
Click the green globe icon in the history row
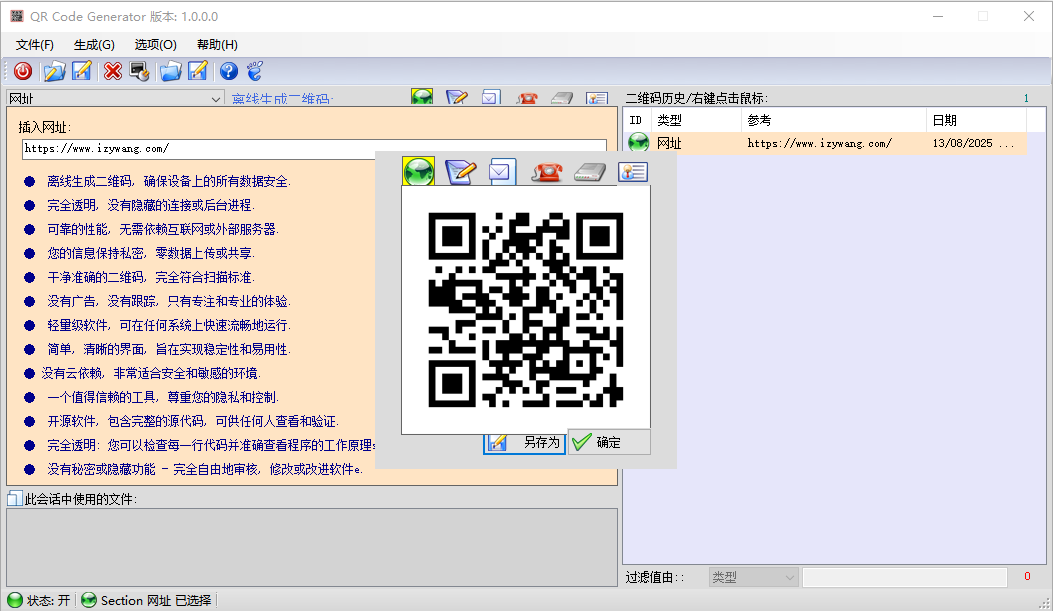tap(639, 142)
